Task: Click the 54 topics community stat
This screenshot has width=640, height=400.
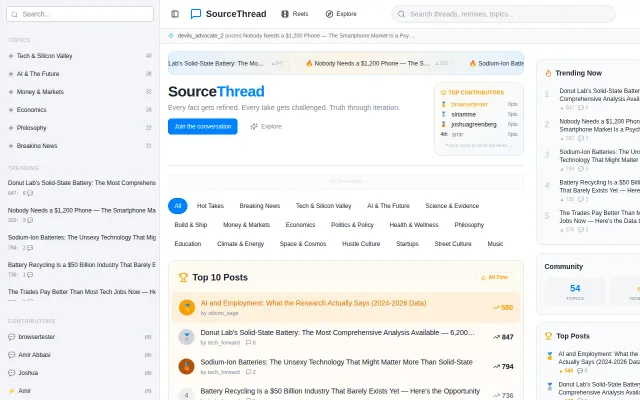Action: pos(575,292)
